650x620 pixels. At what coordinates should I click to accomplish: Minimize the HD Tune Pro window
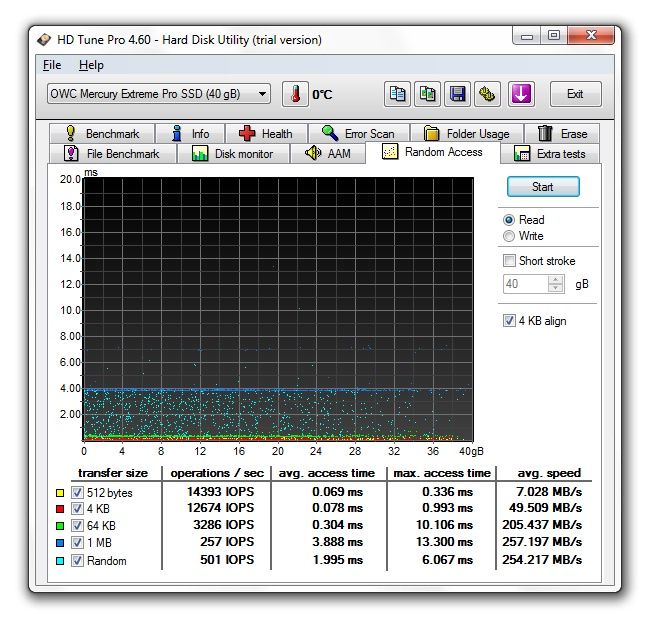coord(526,36)
